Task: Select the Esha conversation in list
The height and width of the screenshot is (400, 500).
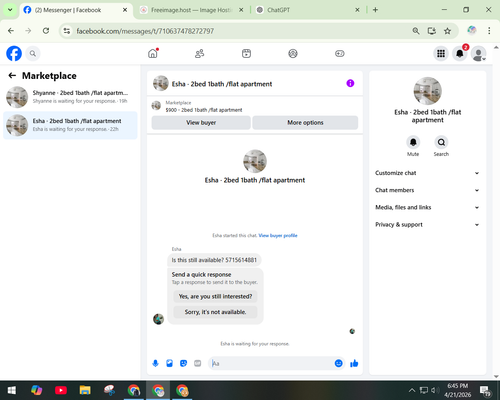Action: (70, 125)
